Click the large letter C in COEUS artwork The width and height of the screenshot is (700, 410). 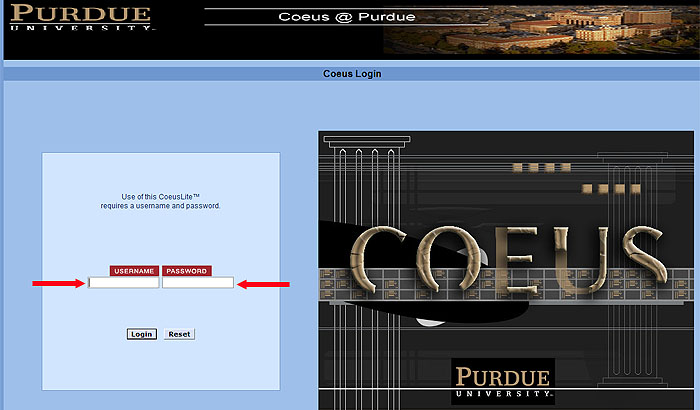(378, 263)
